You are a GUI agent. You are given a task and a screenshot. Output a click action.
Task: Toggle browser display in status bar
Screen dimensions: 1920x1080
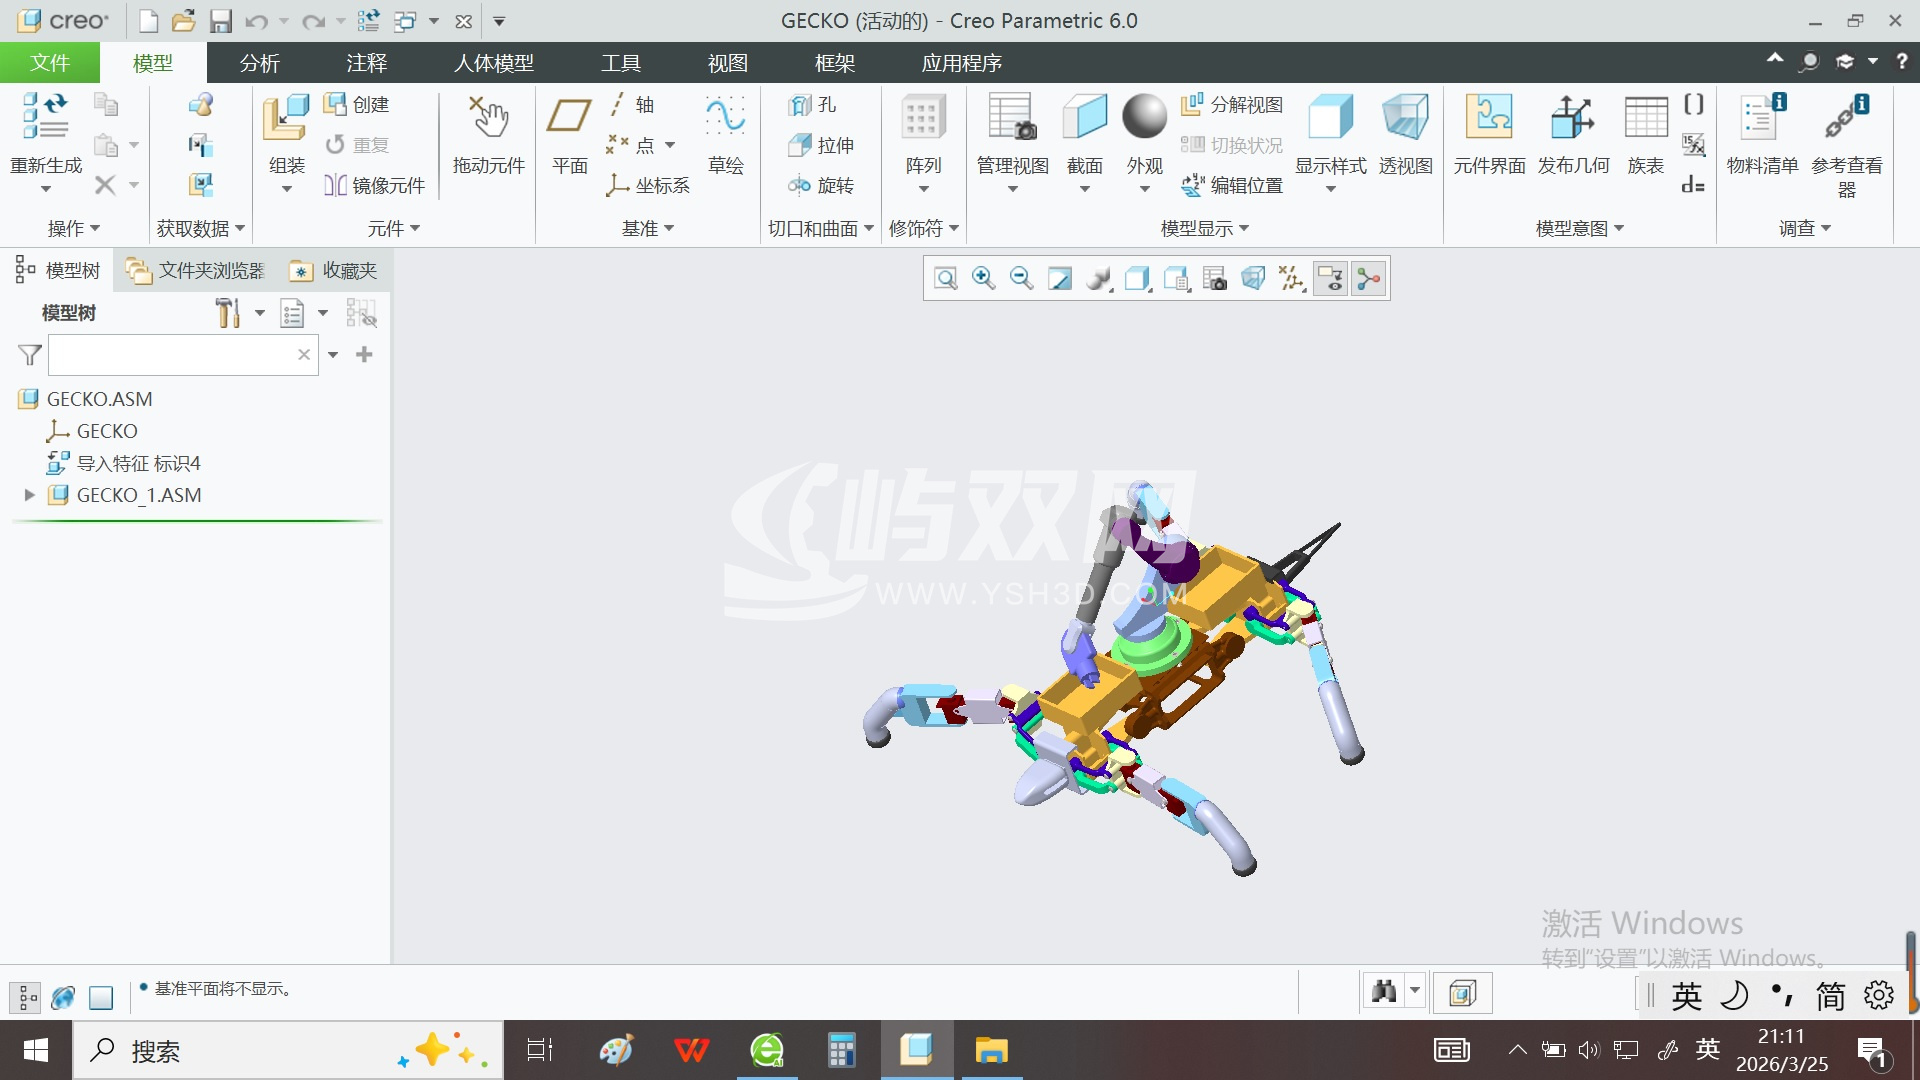[x=63, y=997]
